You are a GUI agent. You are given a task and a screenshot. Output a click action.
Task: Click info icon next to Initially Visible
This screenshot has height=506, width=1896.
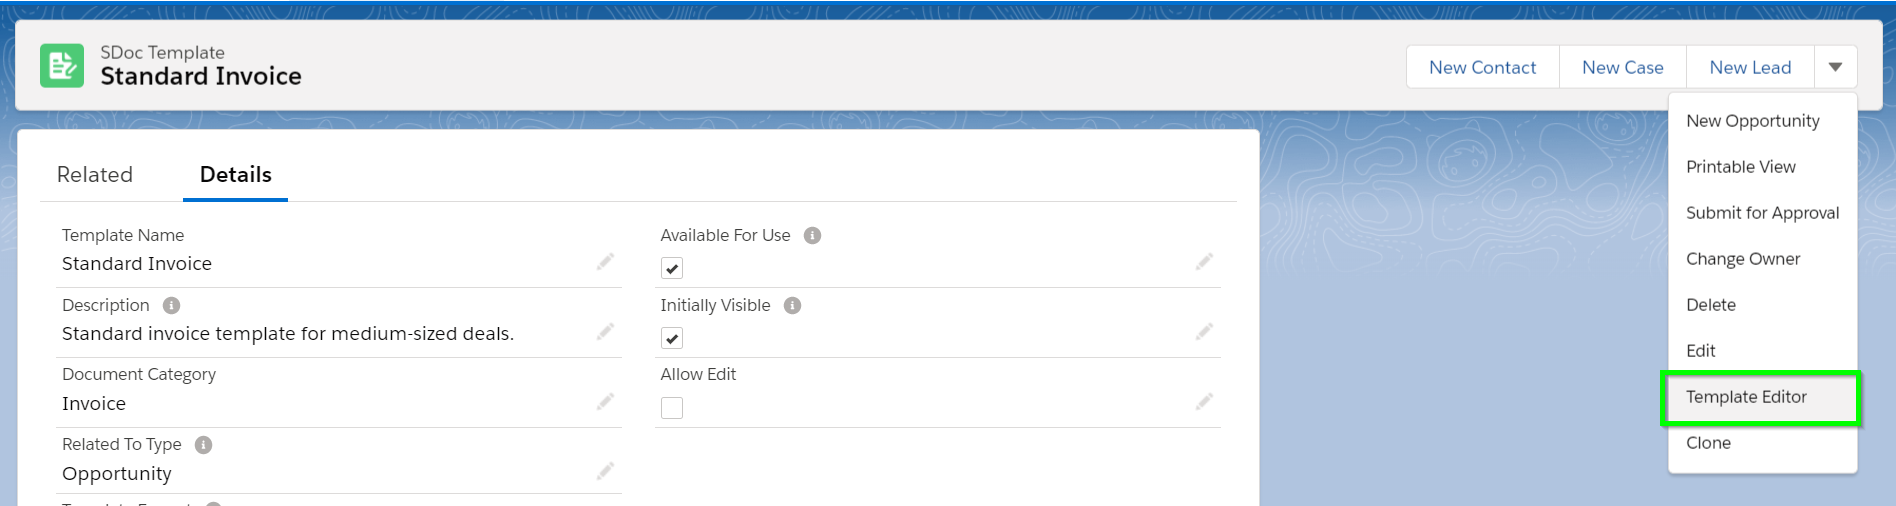click(x=793, y=306)
